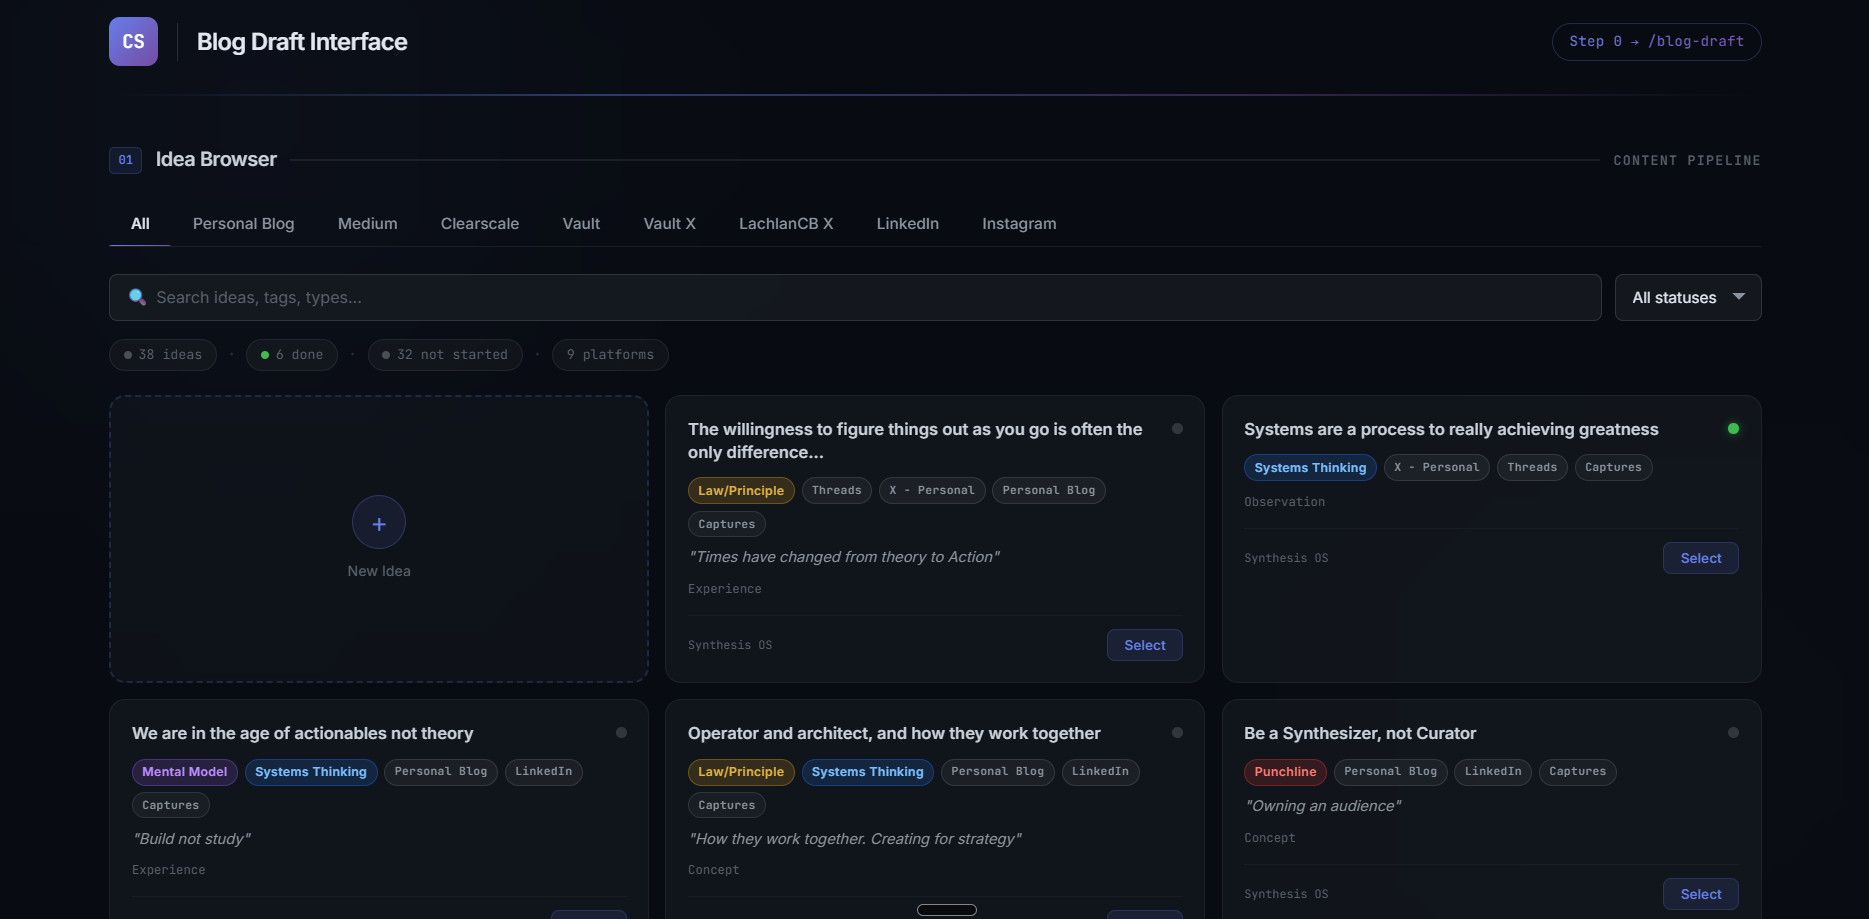The image size is (1869, 919).
Task: Switch to the Instagram tab
Action: coord(1019,224)
